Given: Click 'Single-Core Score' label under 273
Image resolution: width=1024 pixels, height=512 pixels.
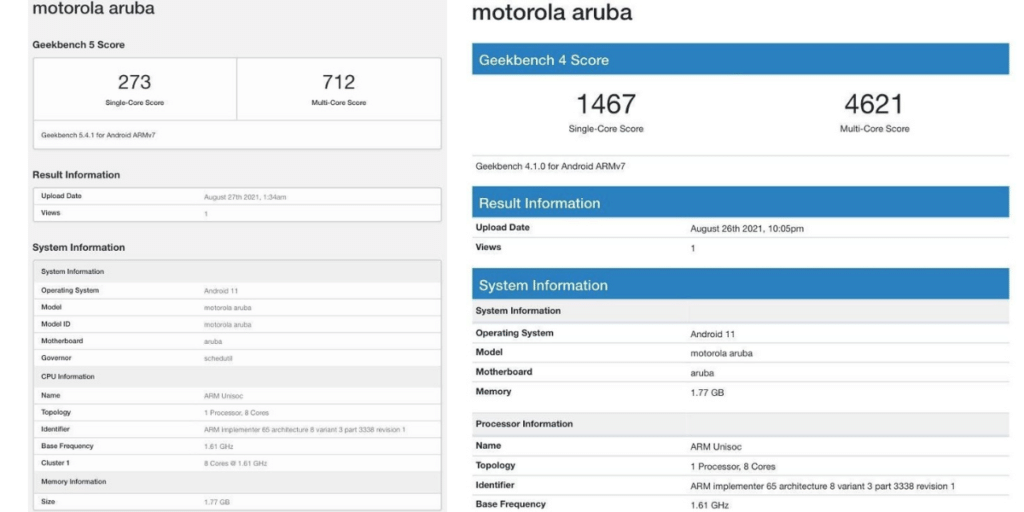Looking at the screenshot, I should (135, 103).
